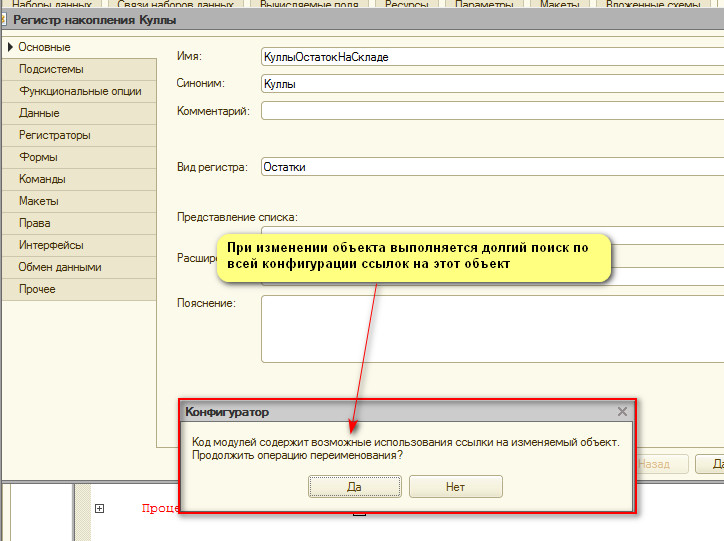Open the Вид регистра combo box
The image size is (724, 541).
490,167
